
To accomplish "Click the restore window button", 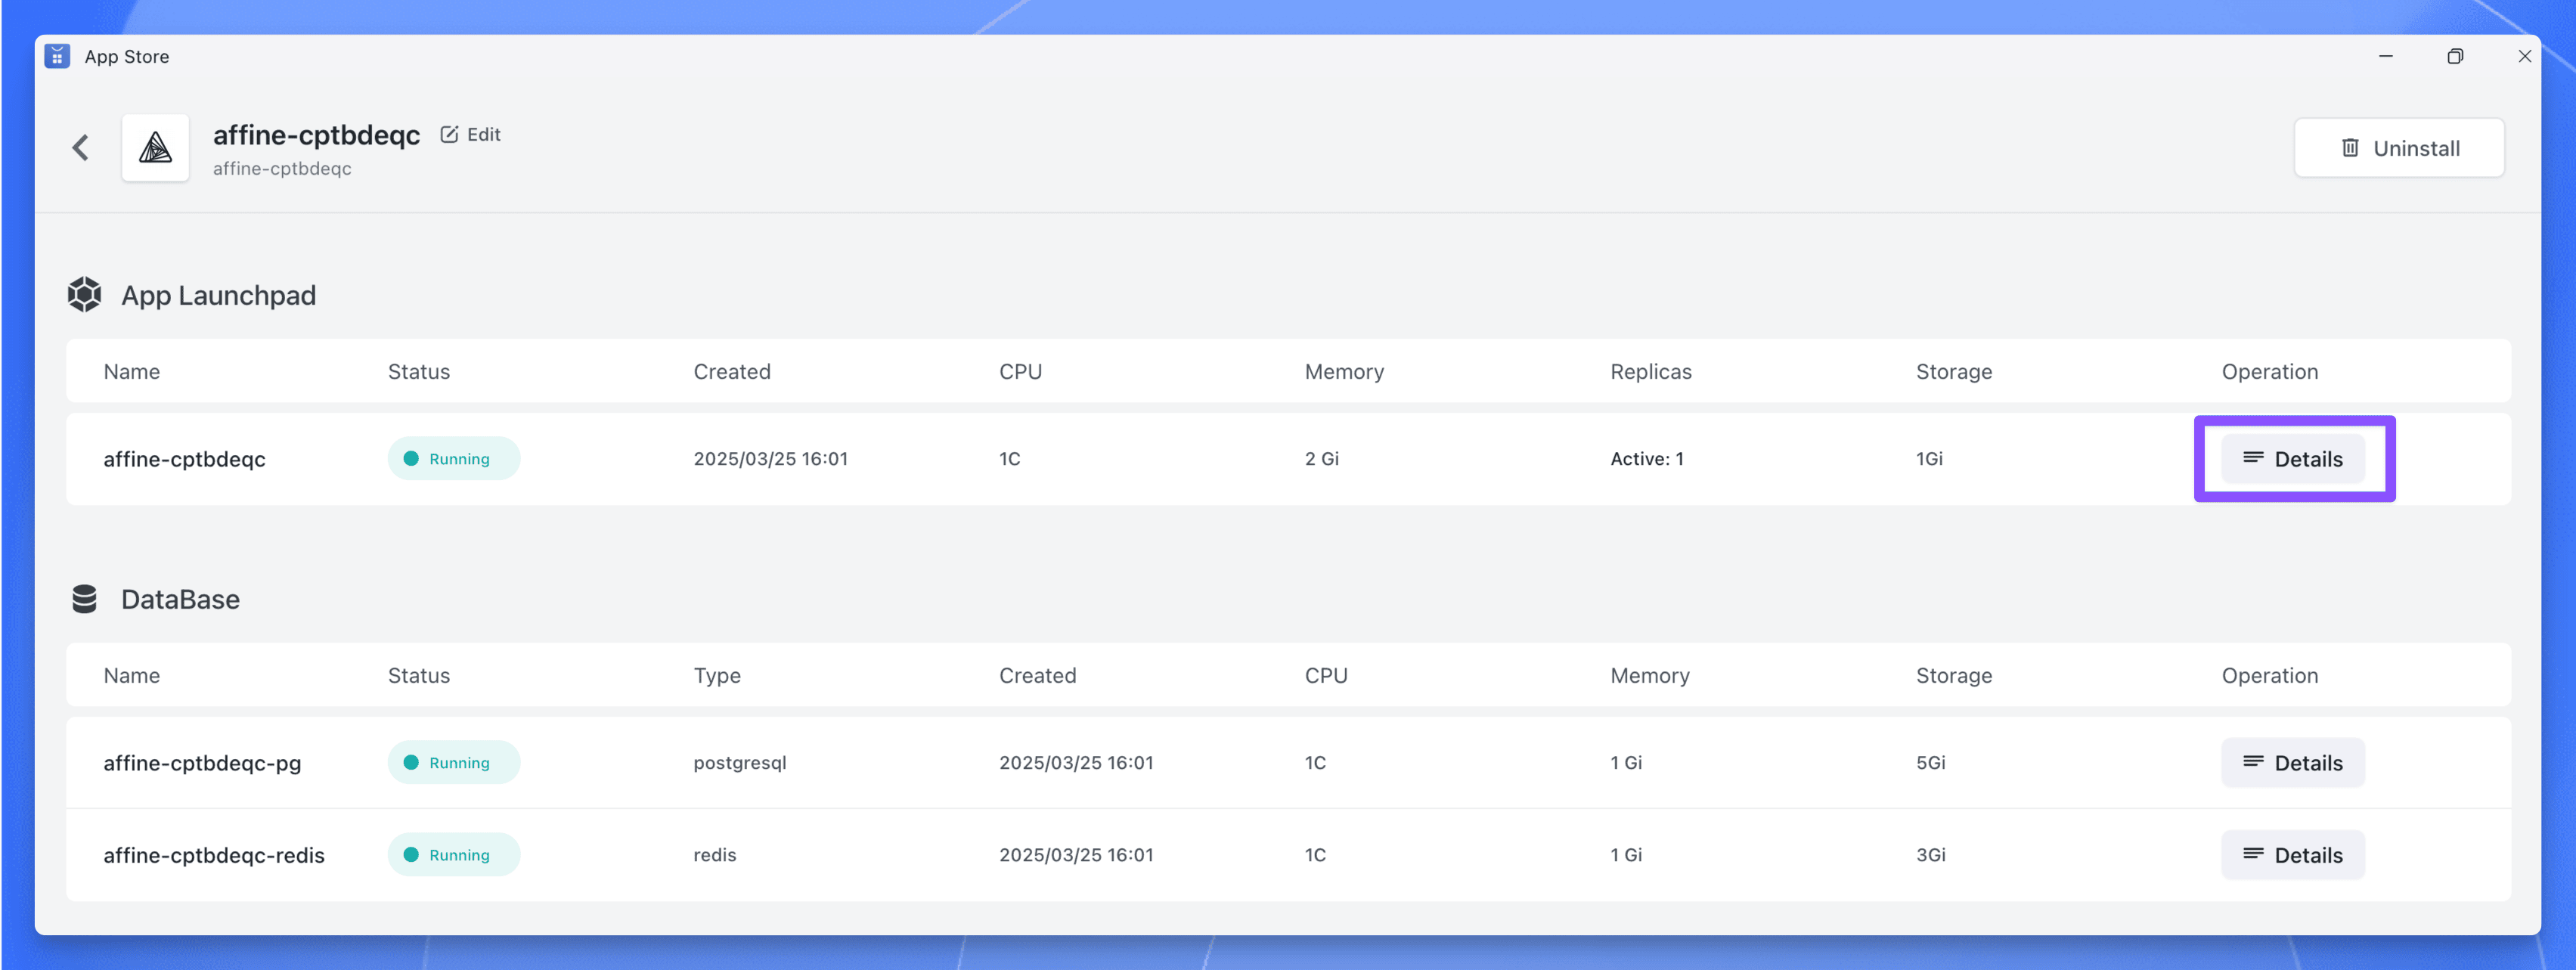I will point(2456,57).
